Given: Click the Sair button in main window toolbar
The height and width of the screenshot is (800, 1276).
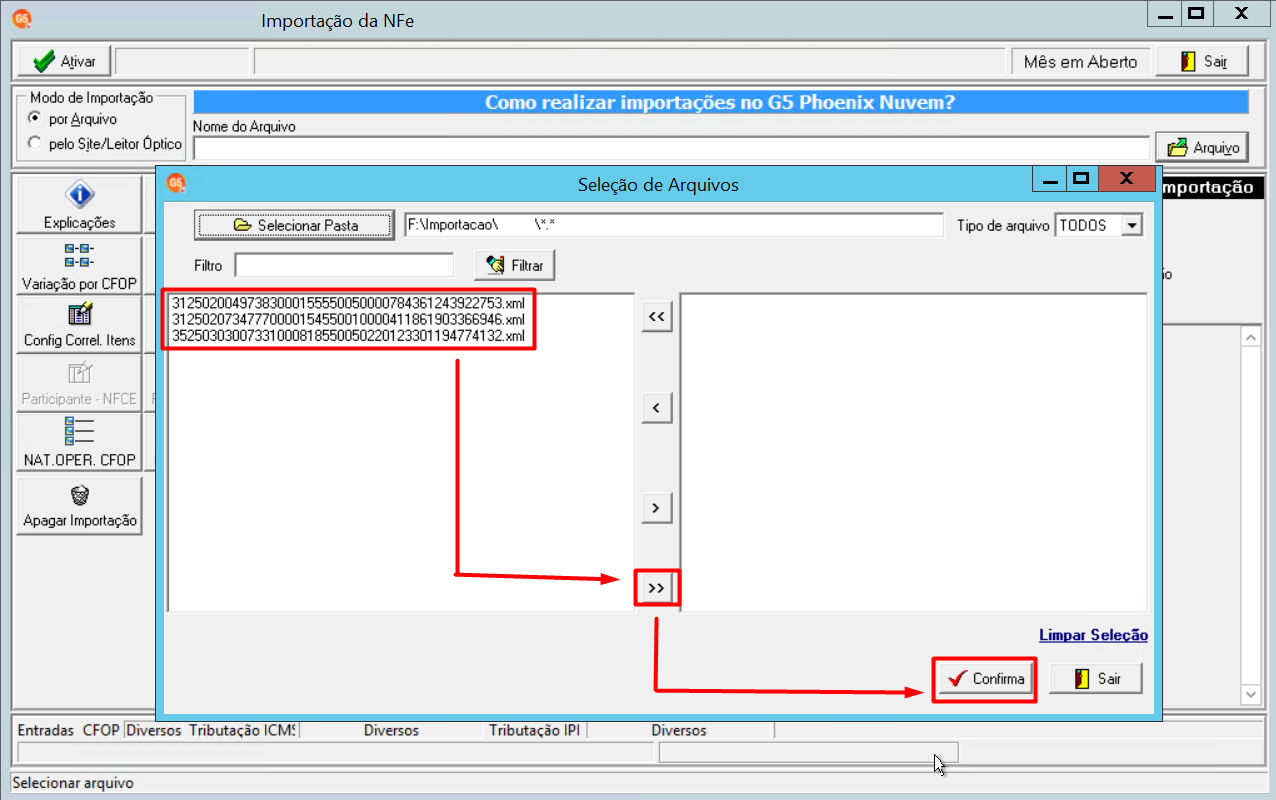Looking at the screenshot, I should click(1202, 61).
